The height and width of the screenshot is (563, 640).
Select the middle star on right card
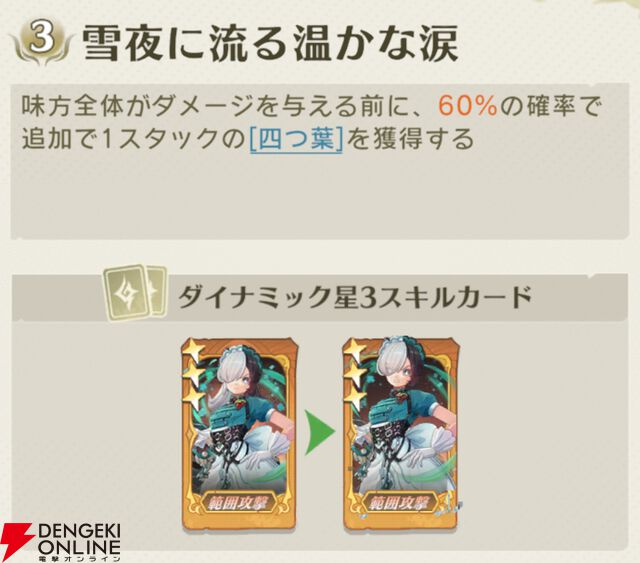tap(355, 374)
